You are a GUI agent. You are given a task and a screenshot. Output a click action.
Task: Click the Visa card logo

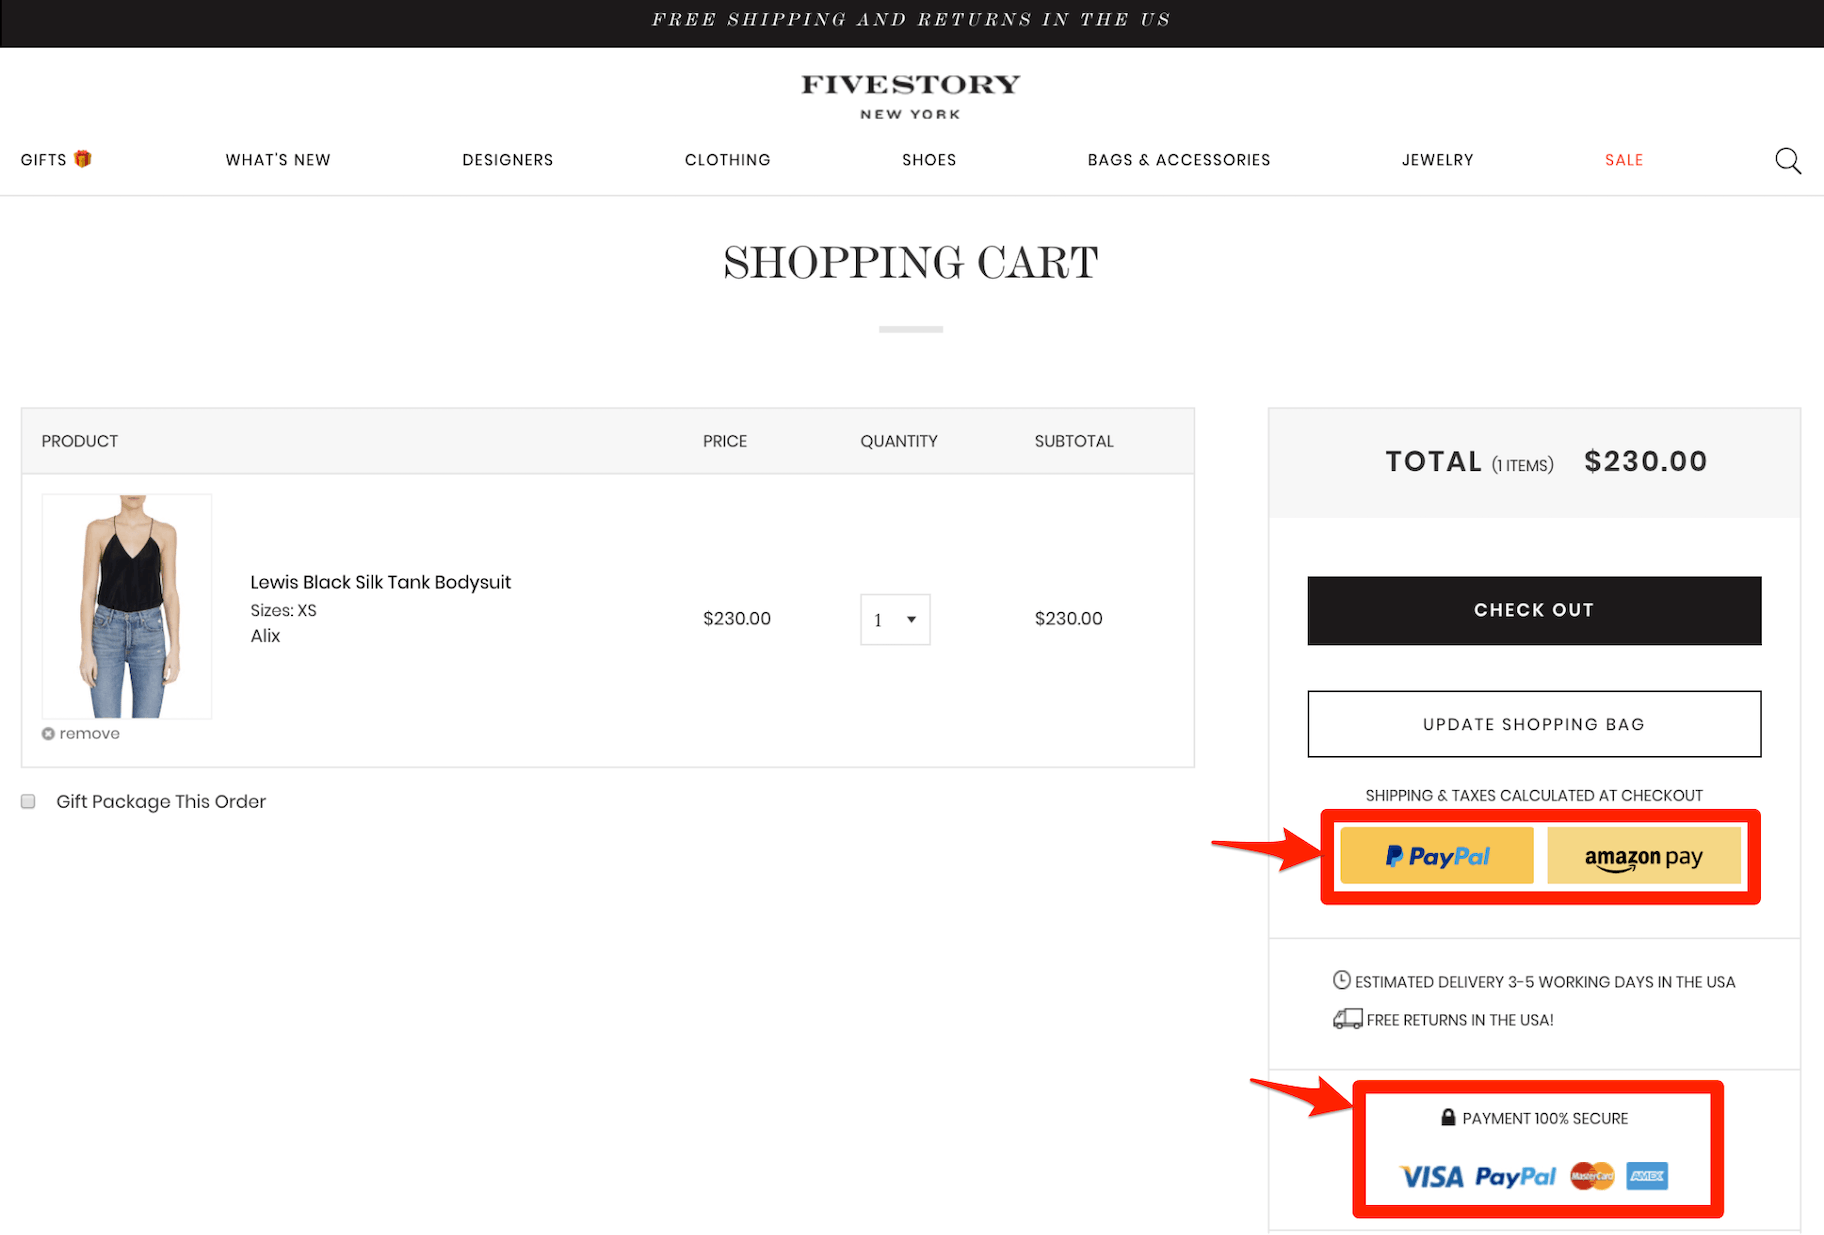coord(1431,1177)
